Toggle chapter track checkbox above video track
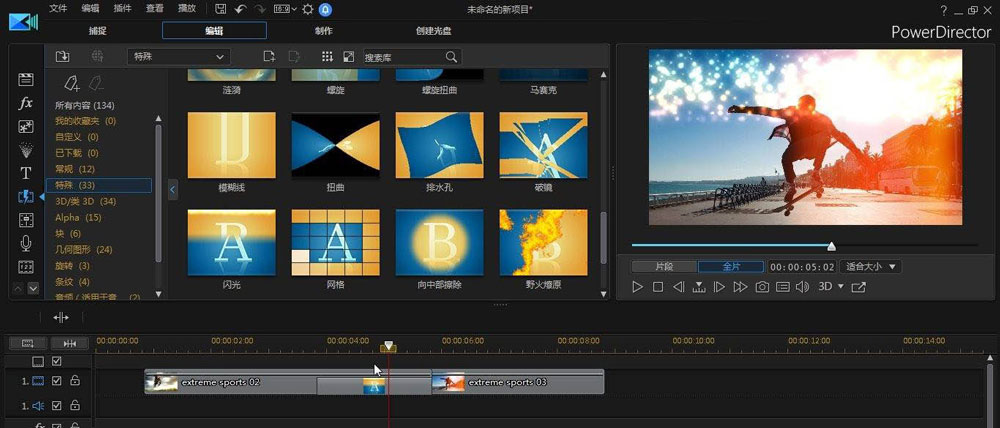Image resolution: width=1000 pixels, height=428 pixels. 57,361
